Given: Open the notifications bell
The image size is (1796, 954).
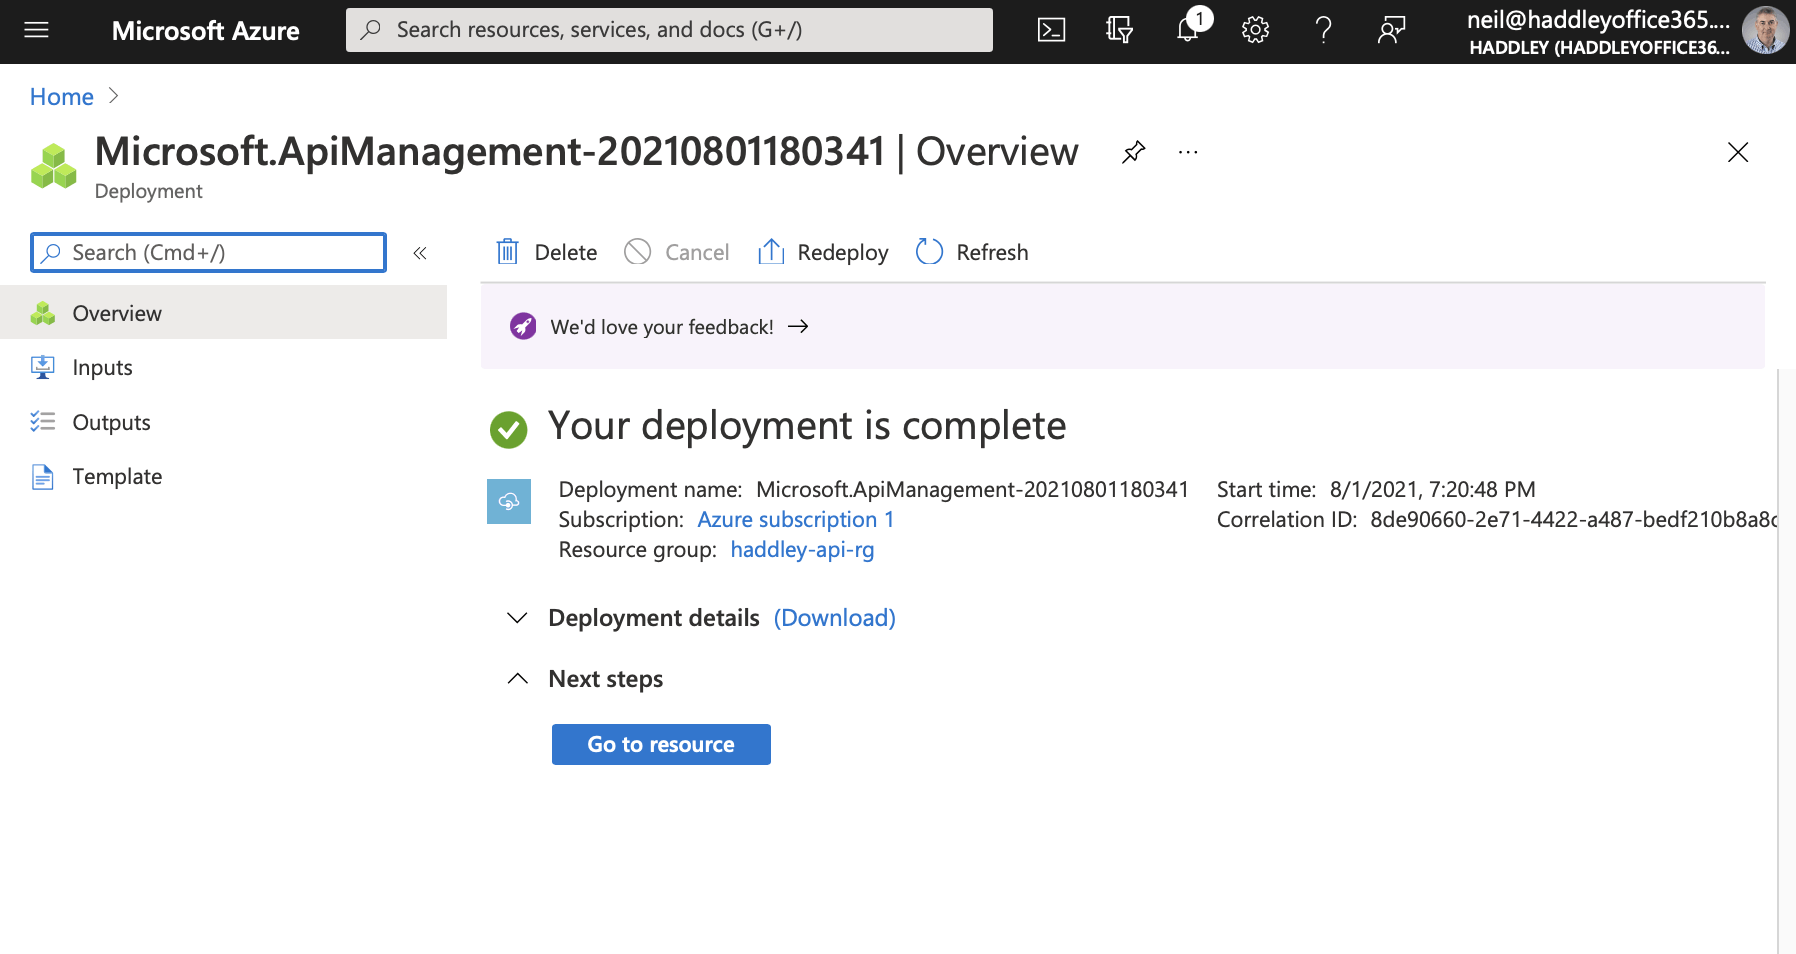Looking at the screenshot, I should (1187, 30).
